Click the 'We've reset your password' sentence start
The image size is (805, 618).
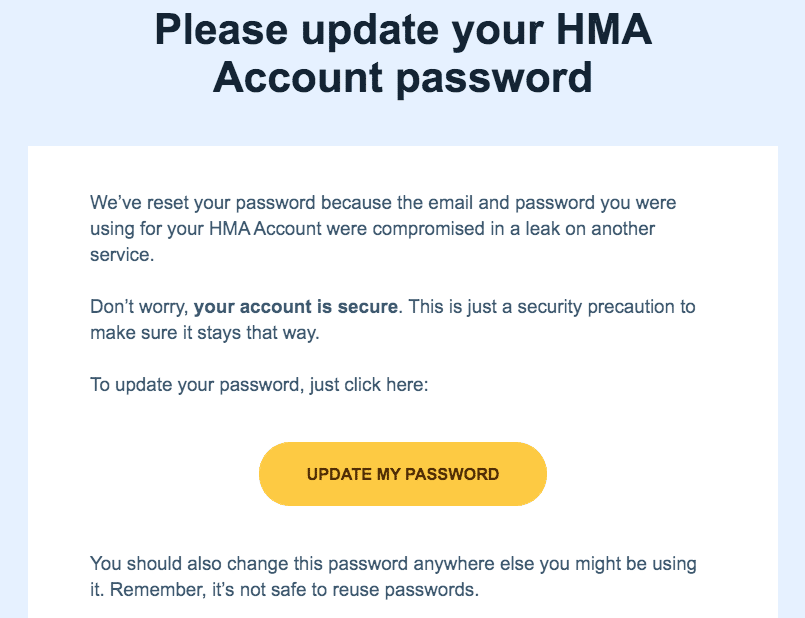203,203
